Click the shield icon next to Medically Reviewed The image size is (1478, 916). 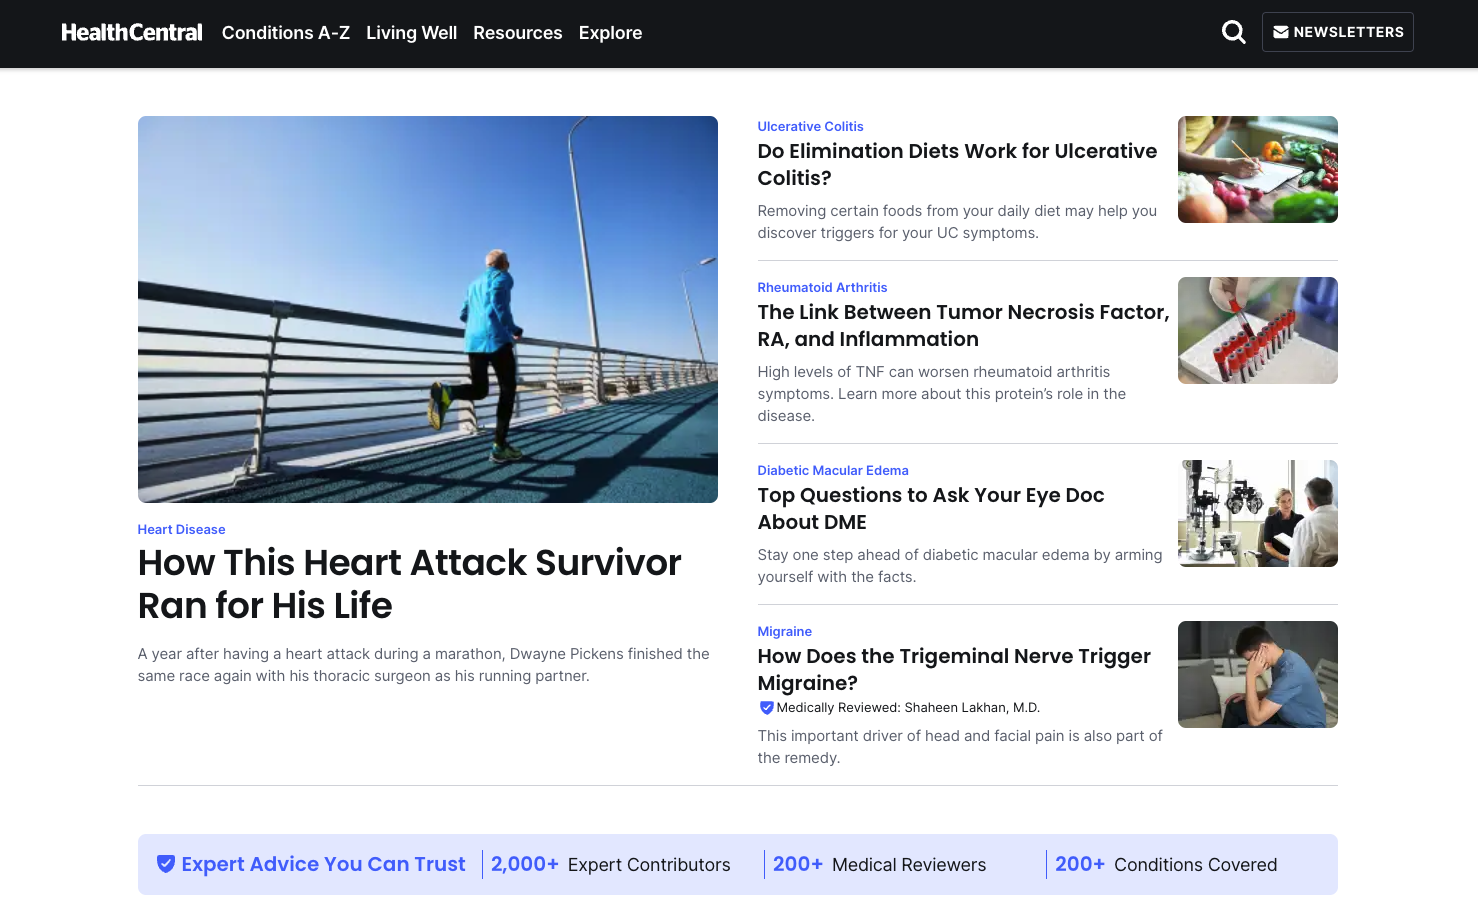point(766,707)
